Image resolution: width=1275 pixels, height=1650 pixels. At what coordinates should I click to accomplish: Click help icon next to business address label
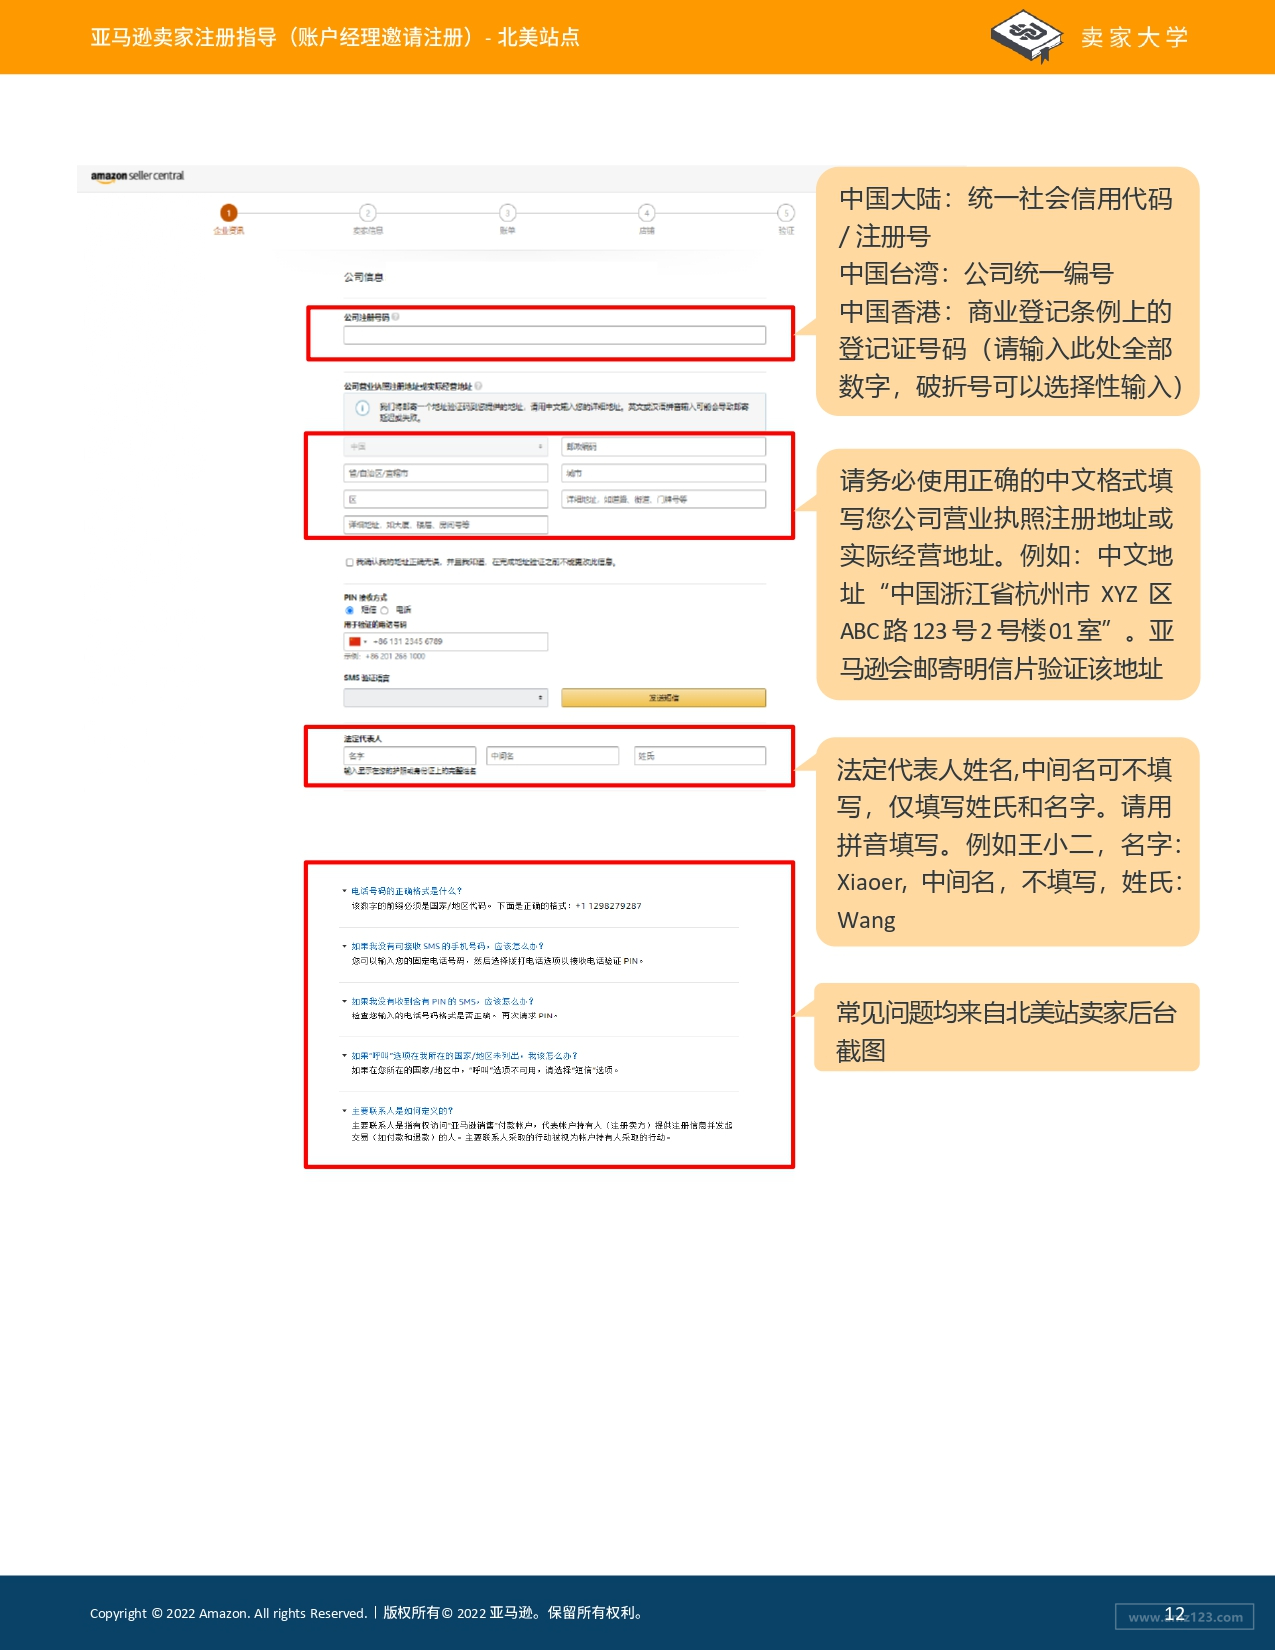click(x=478, y=386)
